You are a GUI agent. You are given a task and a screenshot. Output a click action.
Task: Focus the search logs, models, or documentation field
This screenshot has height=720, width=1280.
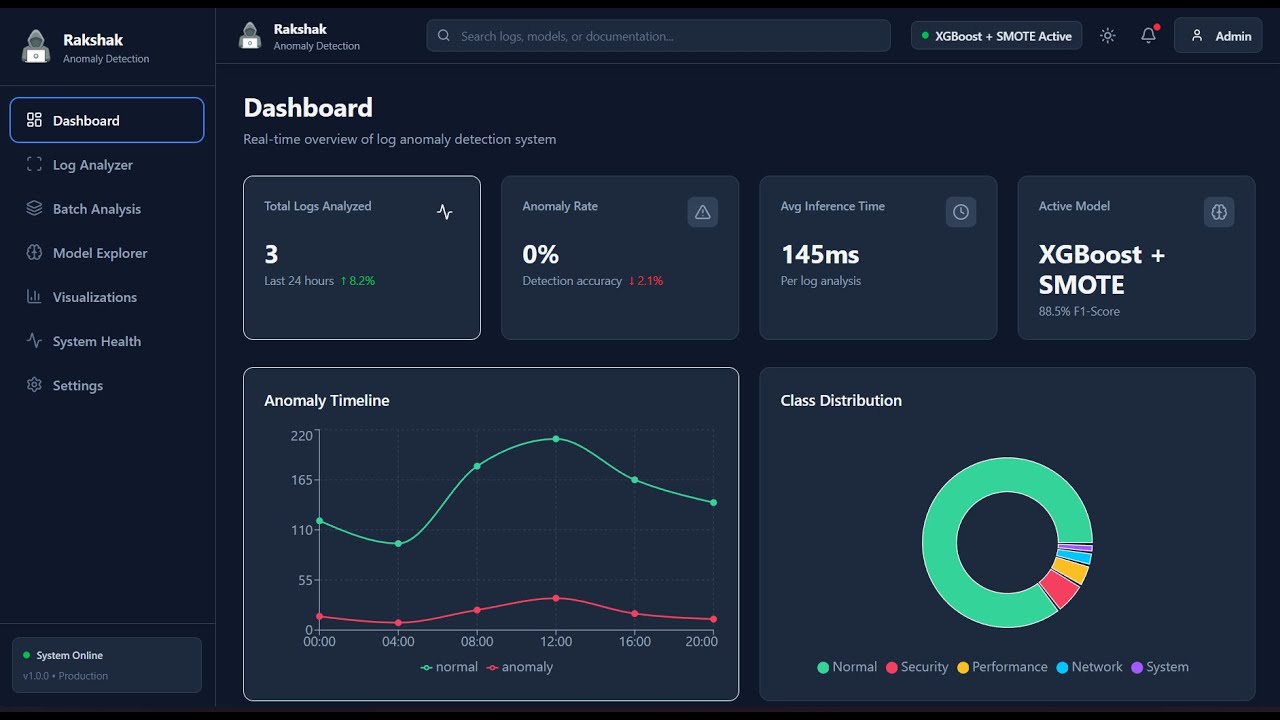point(658,36)
